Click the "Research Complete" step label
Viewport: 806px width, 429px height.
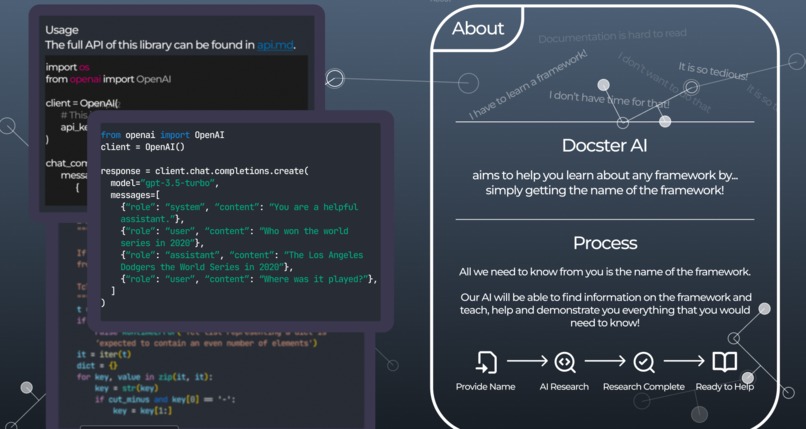tap(644, 387)
